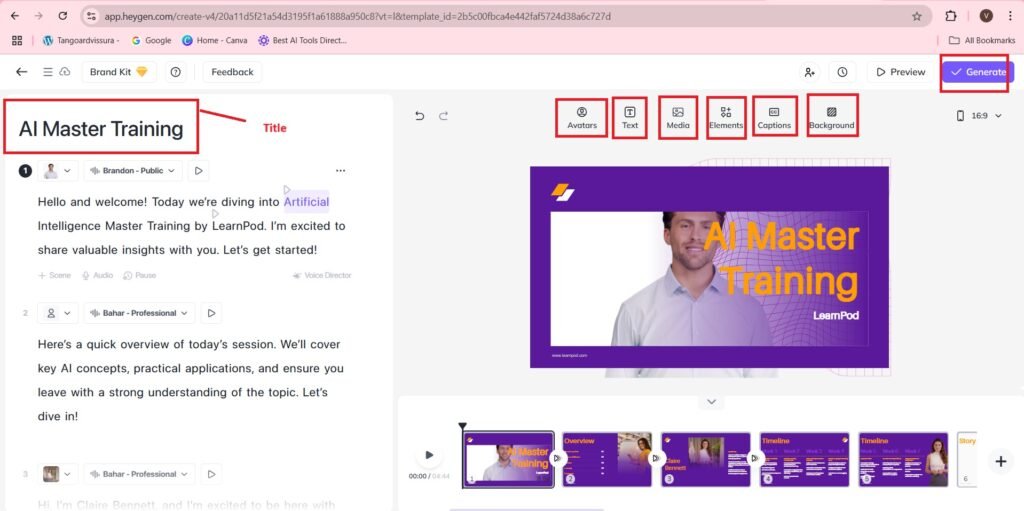Add a new scene with the plus icon

click(x=1000, y=461)
